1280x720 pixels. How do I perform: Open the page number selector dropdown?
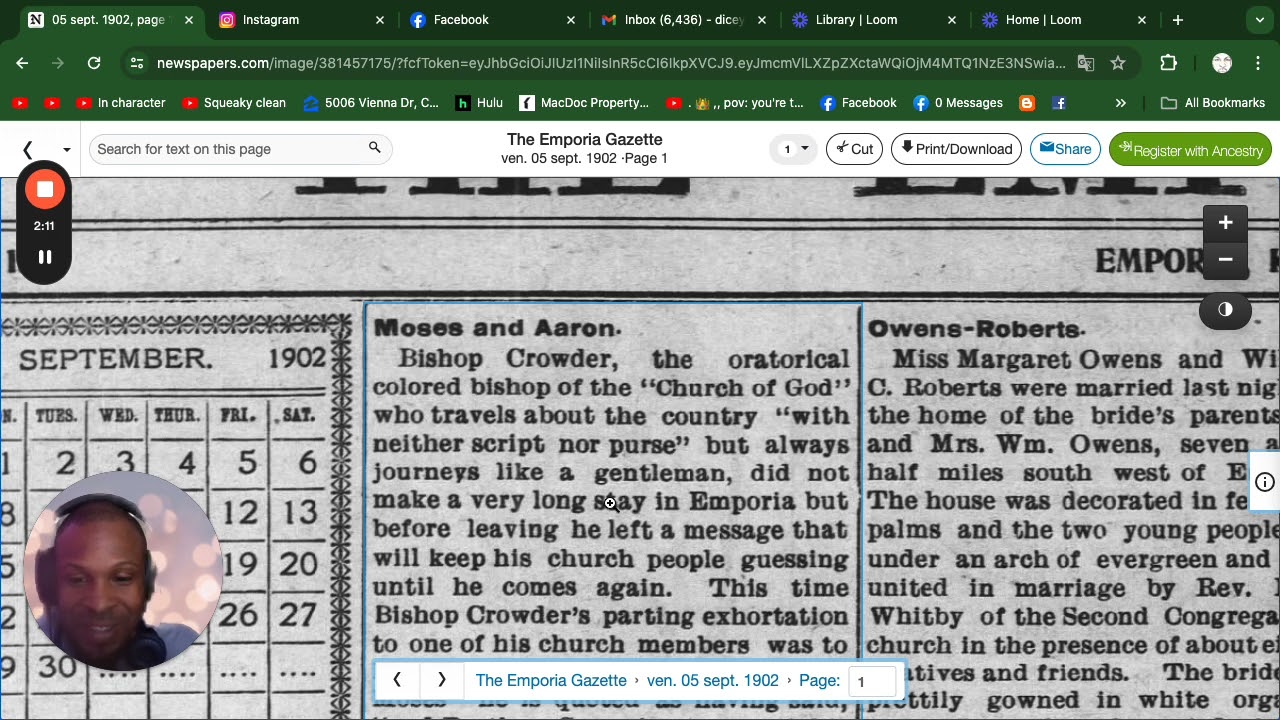(794, 149)
